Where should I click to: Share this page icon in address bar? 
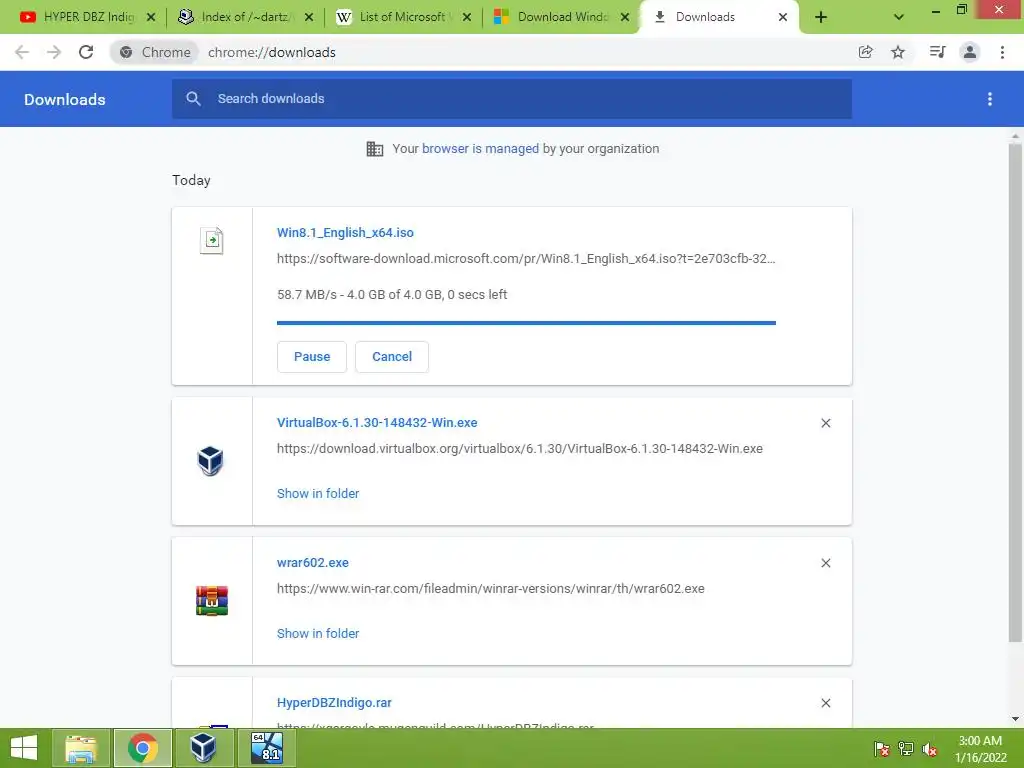coord(865,52)
